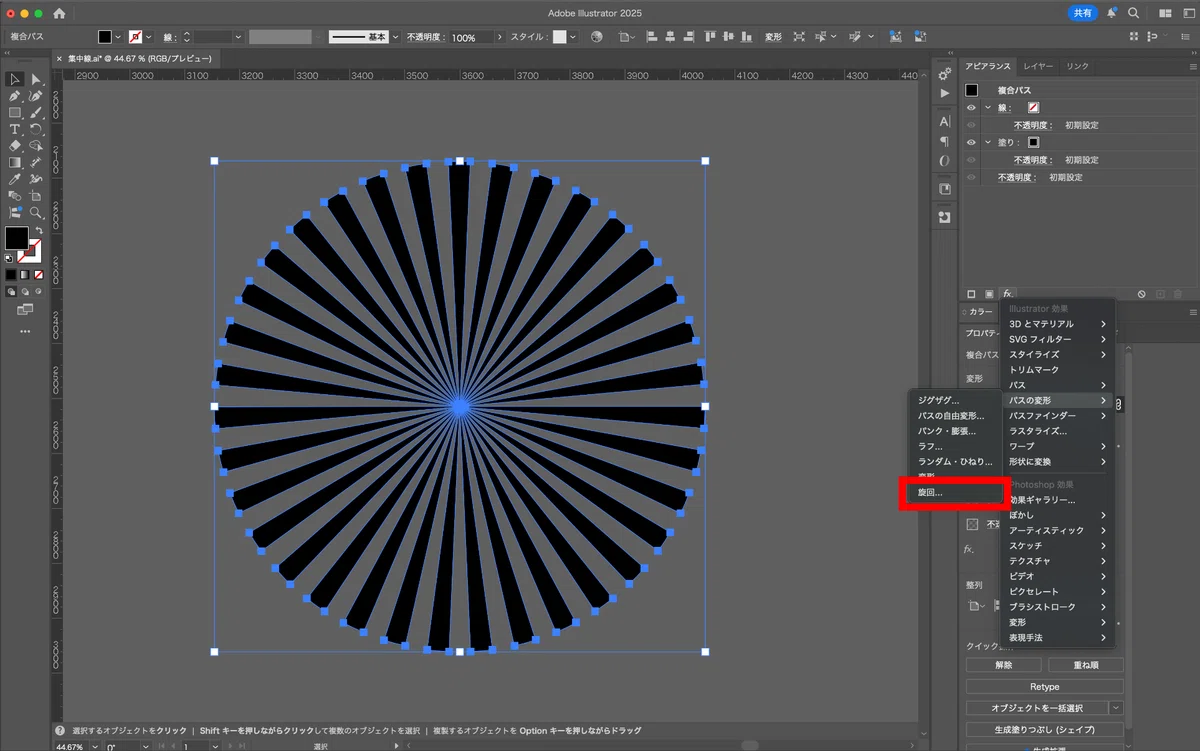Collapse the 線 row in Appearance panel
Viewport: 1200px width, 751px height.
tap(987, 108)
